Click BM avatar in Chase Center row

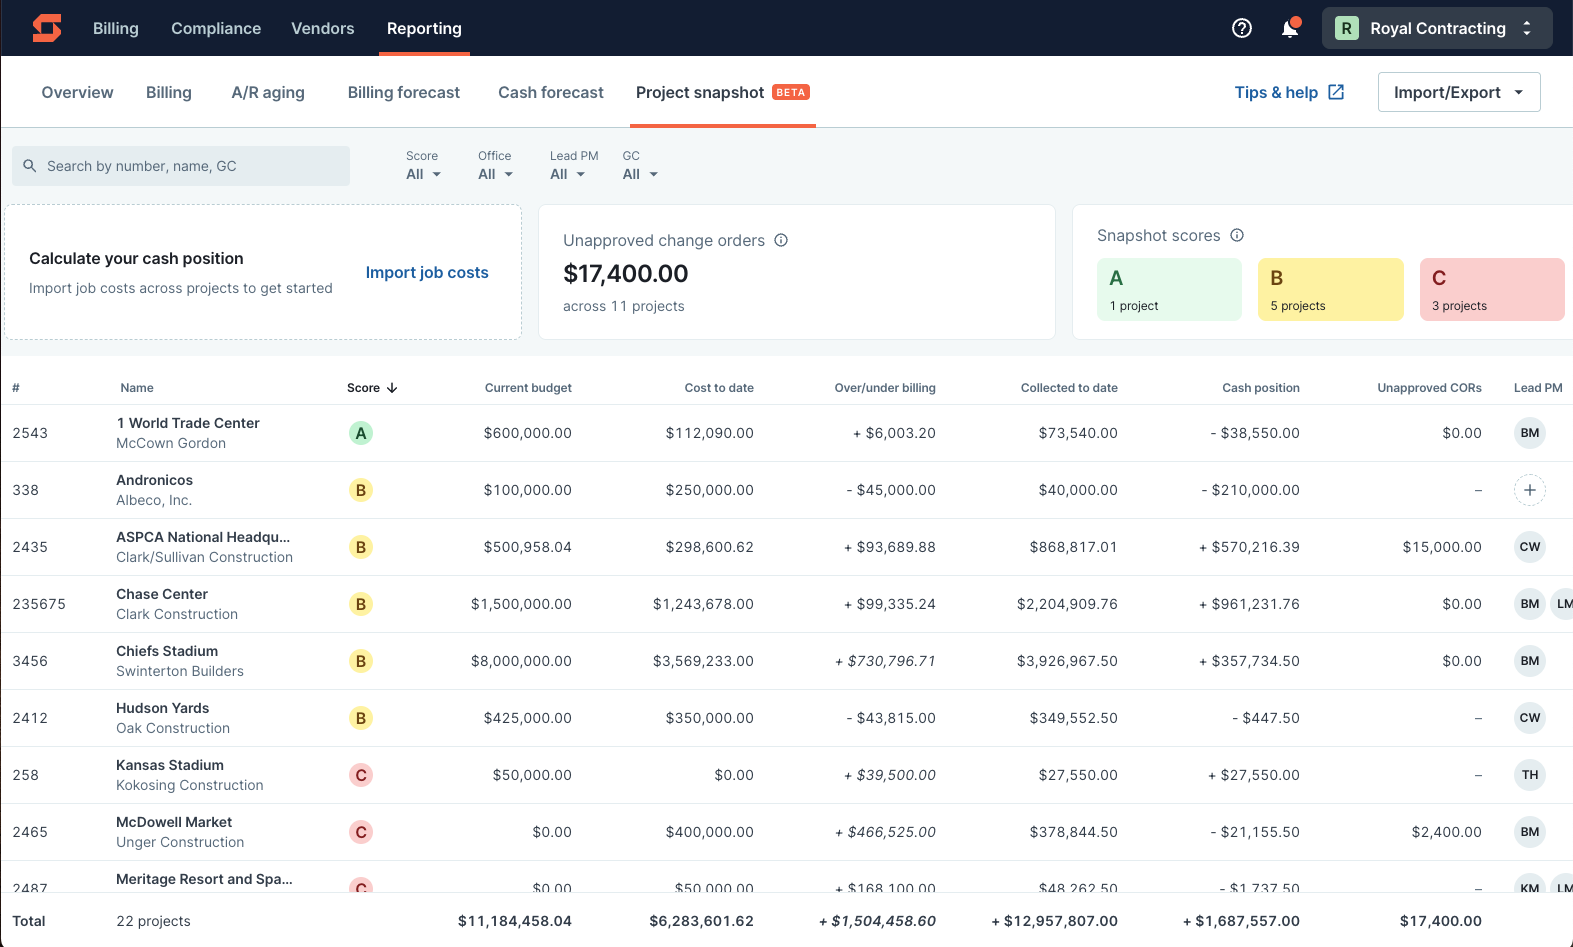[x=1530, y=604]
